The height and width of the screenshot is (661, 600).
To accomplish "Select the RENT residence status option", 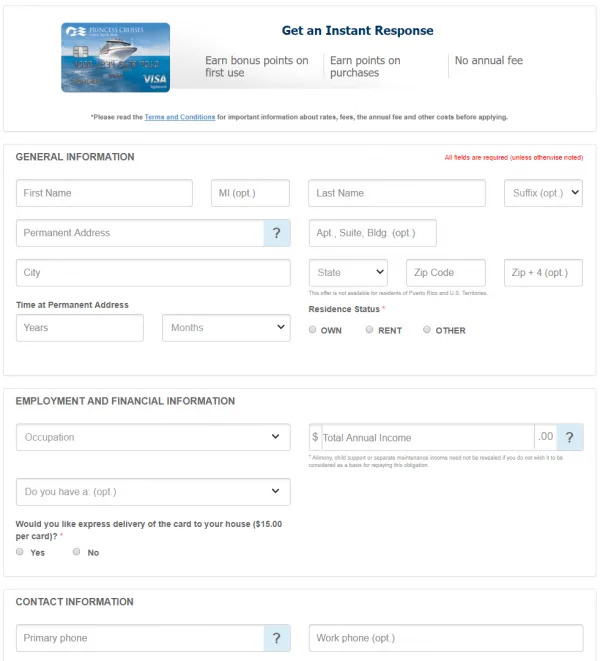I will click(370, 330).
